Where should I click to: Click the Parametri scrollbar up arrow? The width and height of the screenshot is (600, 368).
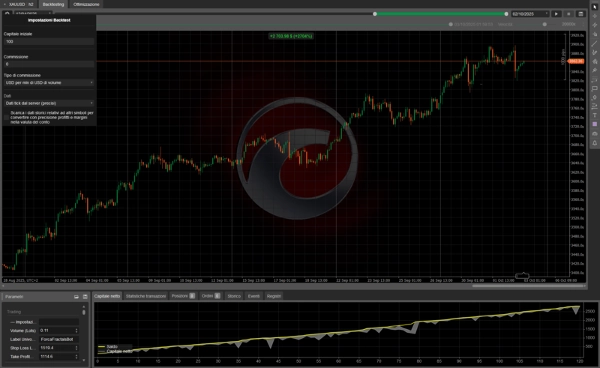(x=84, y=306)
